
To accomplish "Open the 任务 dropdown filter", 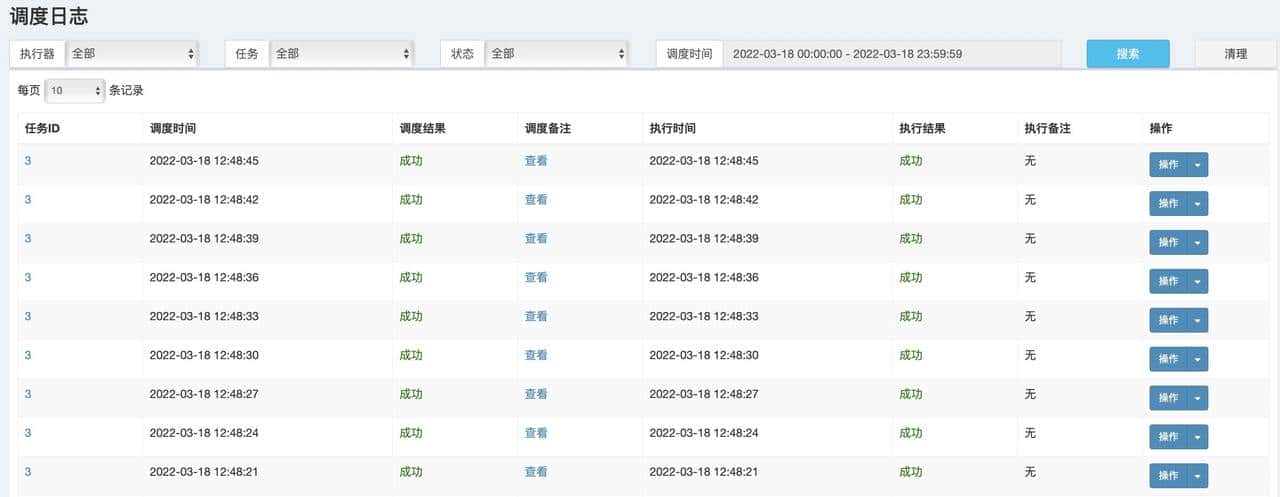I will [341, 54].
